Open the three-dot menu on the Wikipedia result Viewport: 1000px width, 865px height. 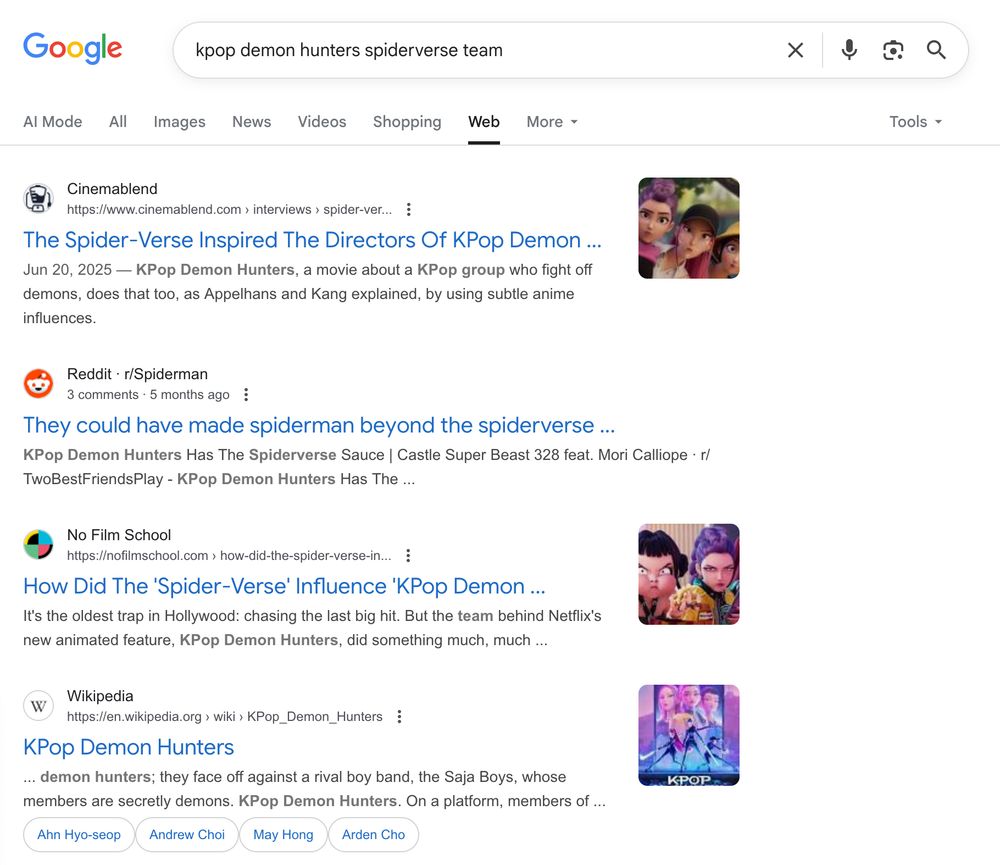click(x=399, y=716)
